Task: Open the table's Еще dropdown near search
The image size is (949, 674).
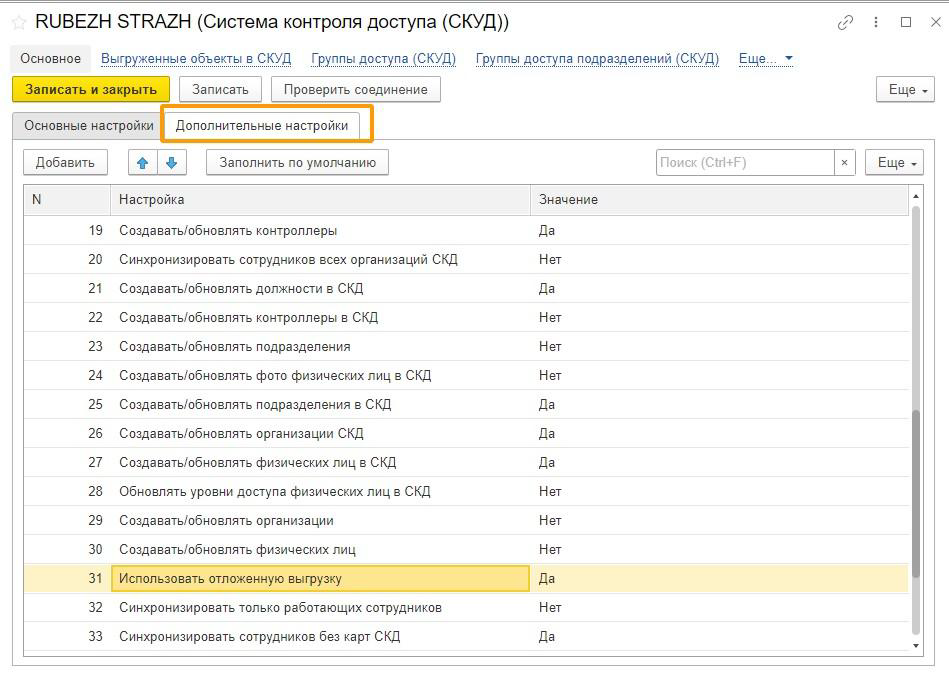Action: pos(895,162)
